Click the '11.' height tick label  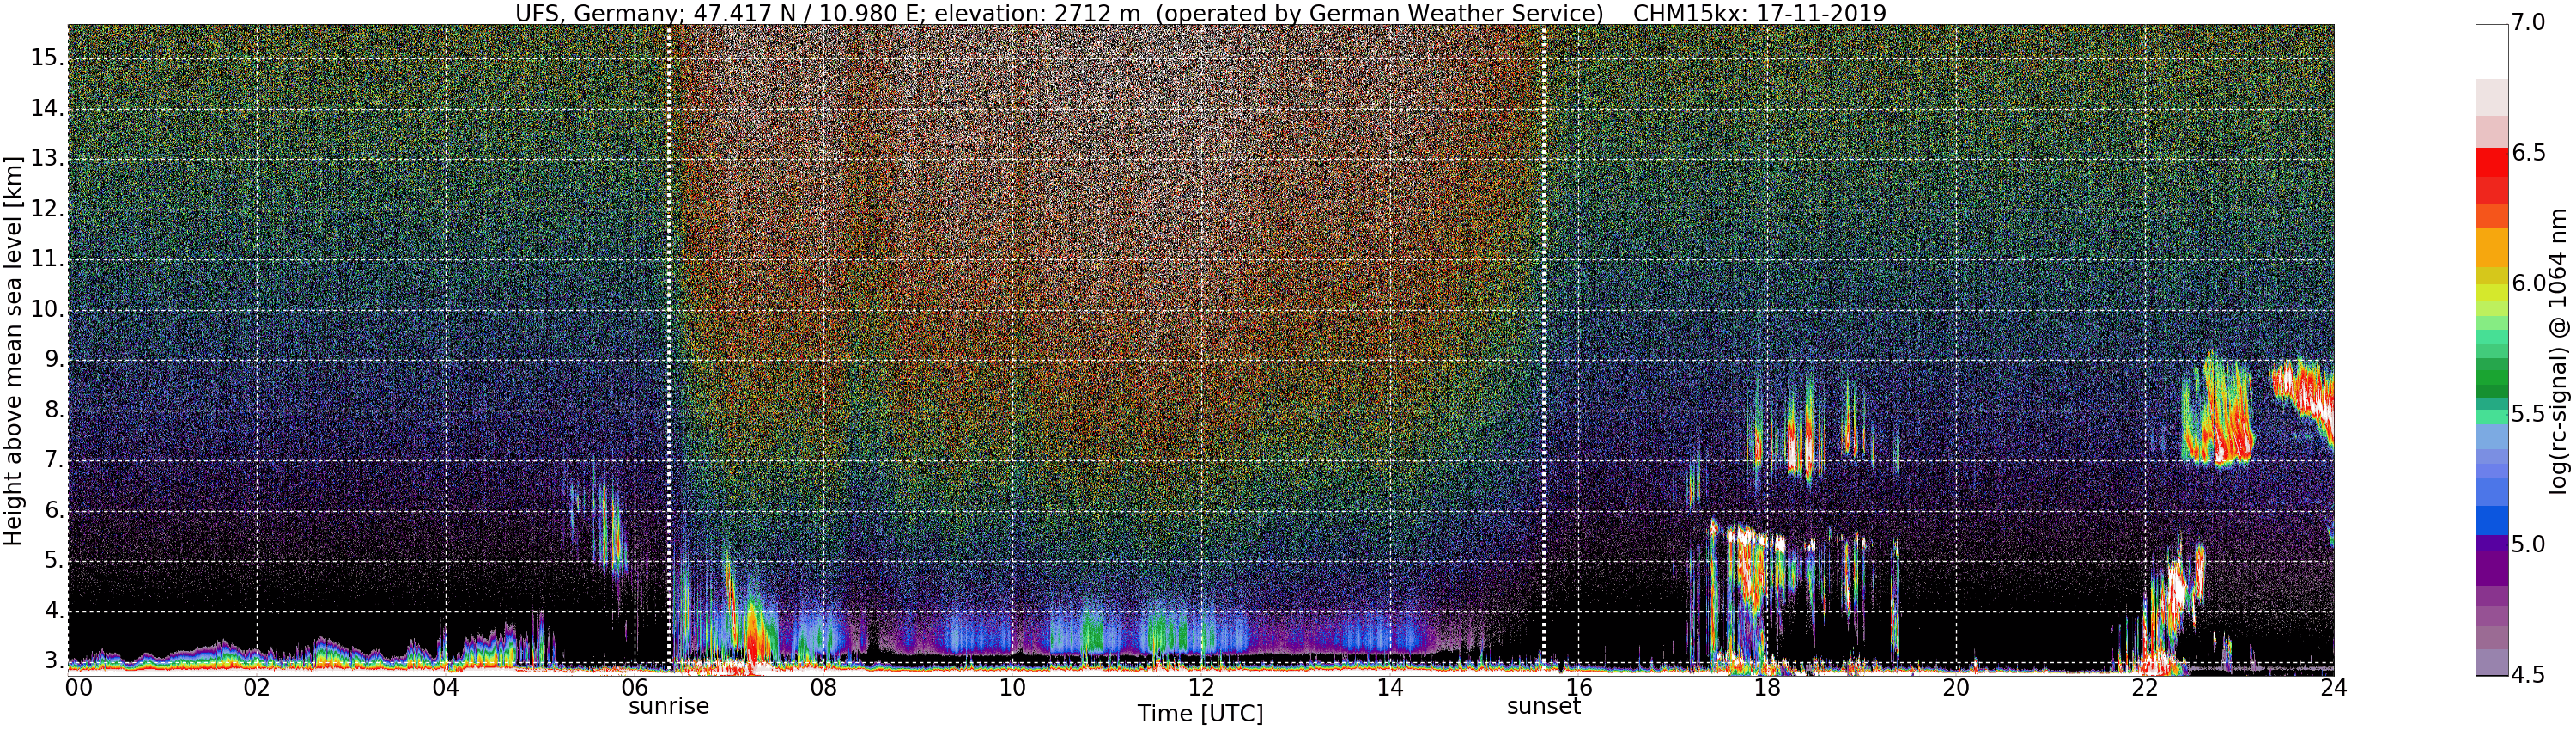click(x=47, y=259)
